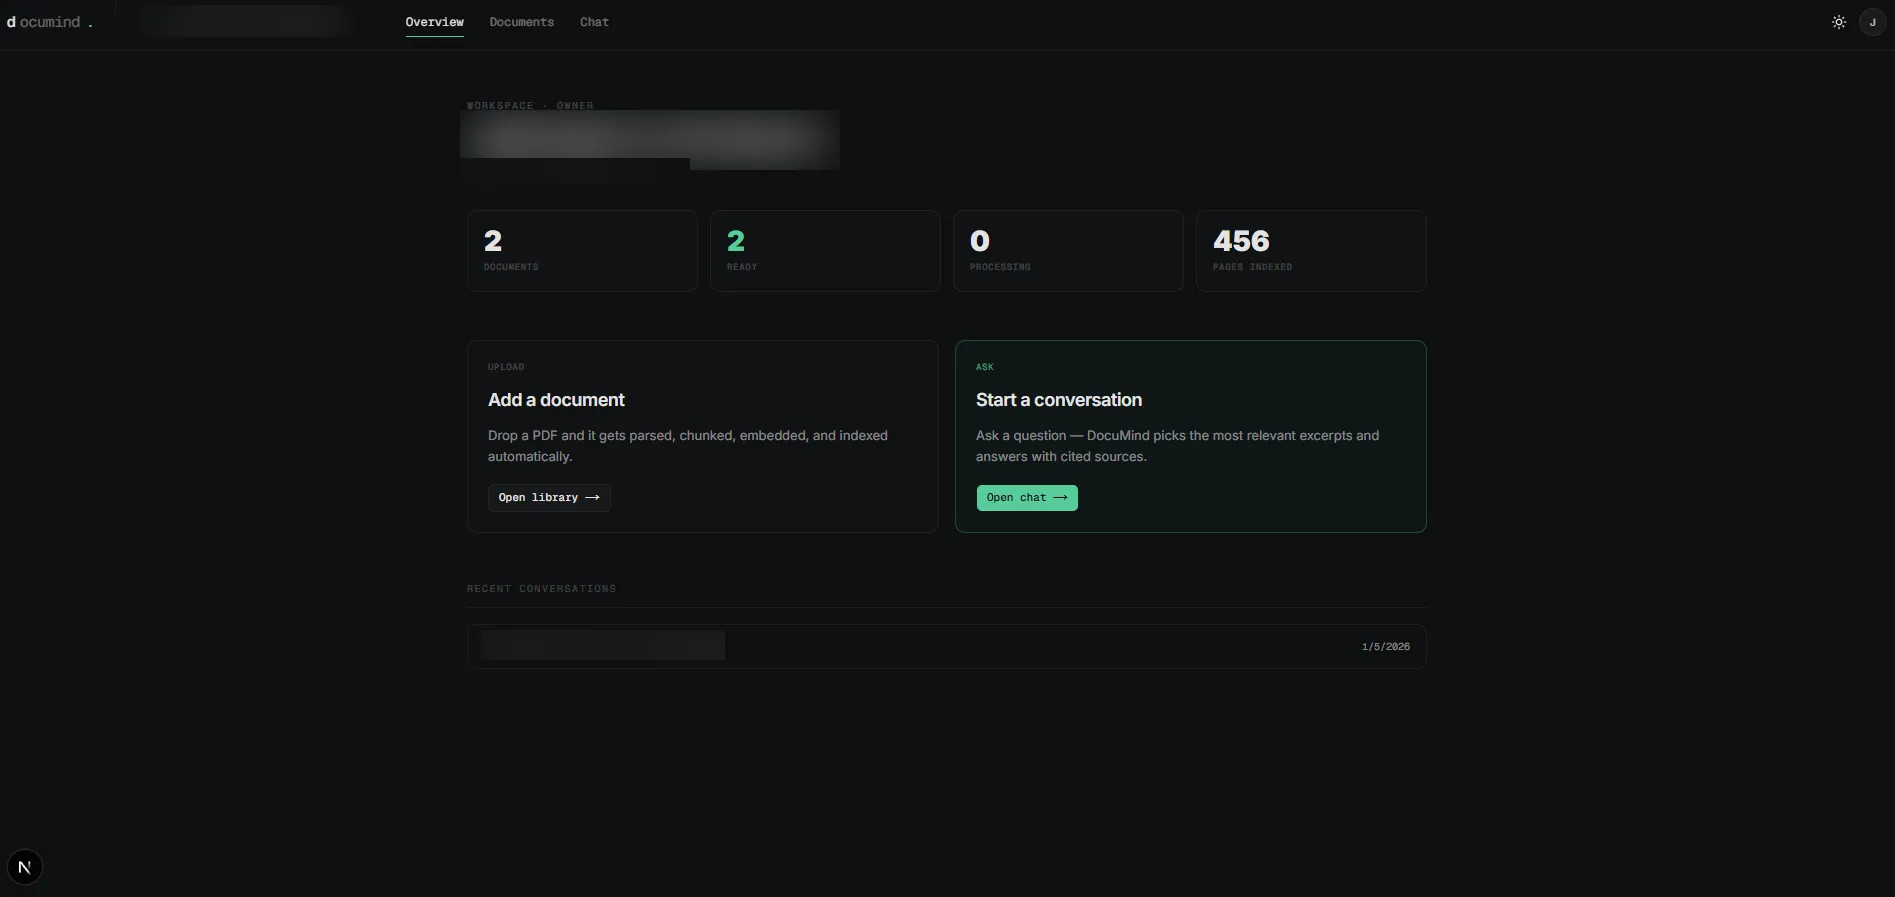Toggle the light/dark theme sun icon
Screen dimensions: 1895x897
(1838, 22)
